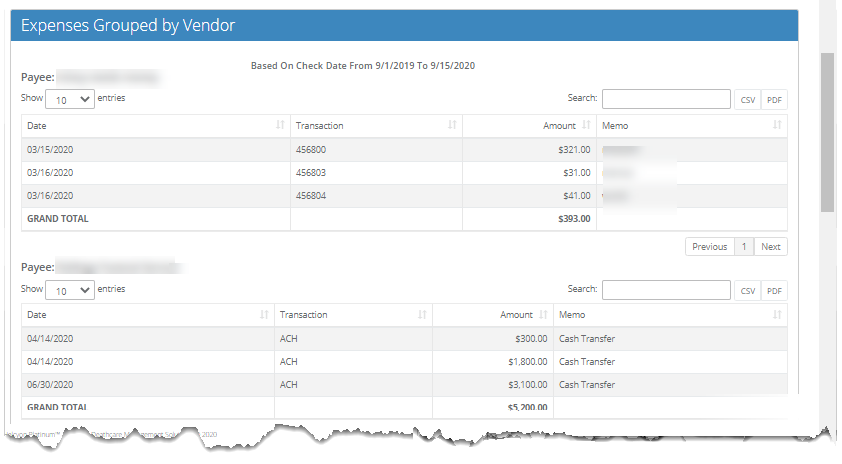Sort first payee table by Date
Viewport: 842px width, 464px height.
click(156, 126)
